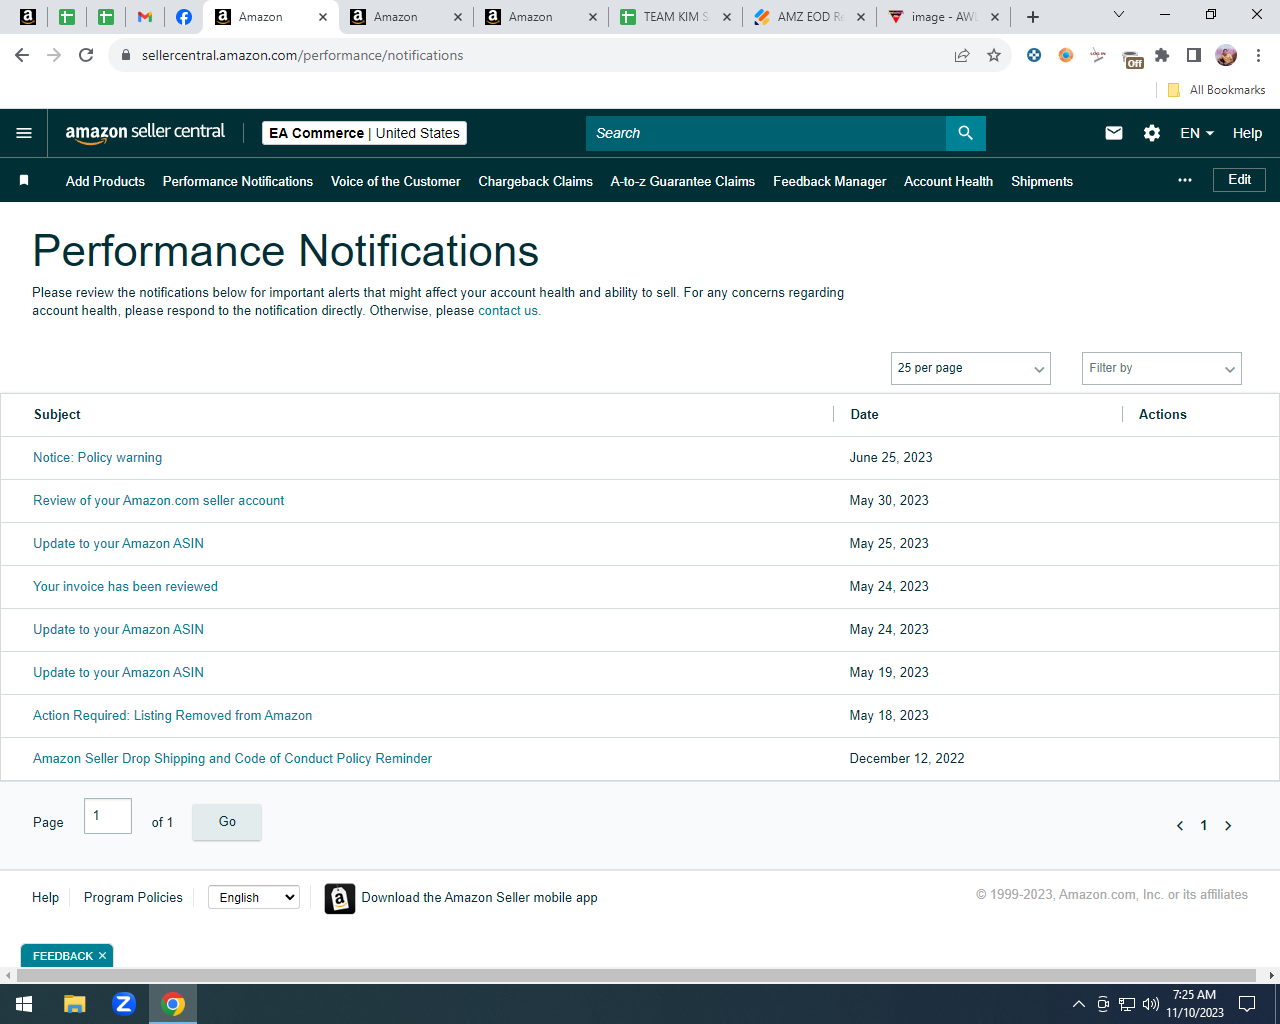1280x1024 pixels.
Task: Toggle the Chrome side panel icon
Action: 1194,55
